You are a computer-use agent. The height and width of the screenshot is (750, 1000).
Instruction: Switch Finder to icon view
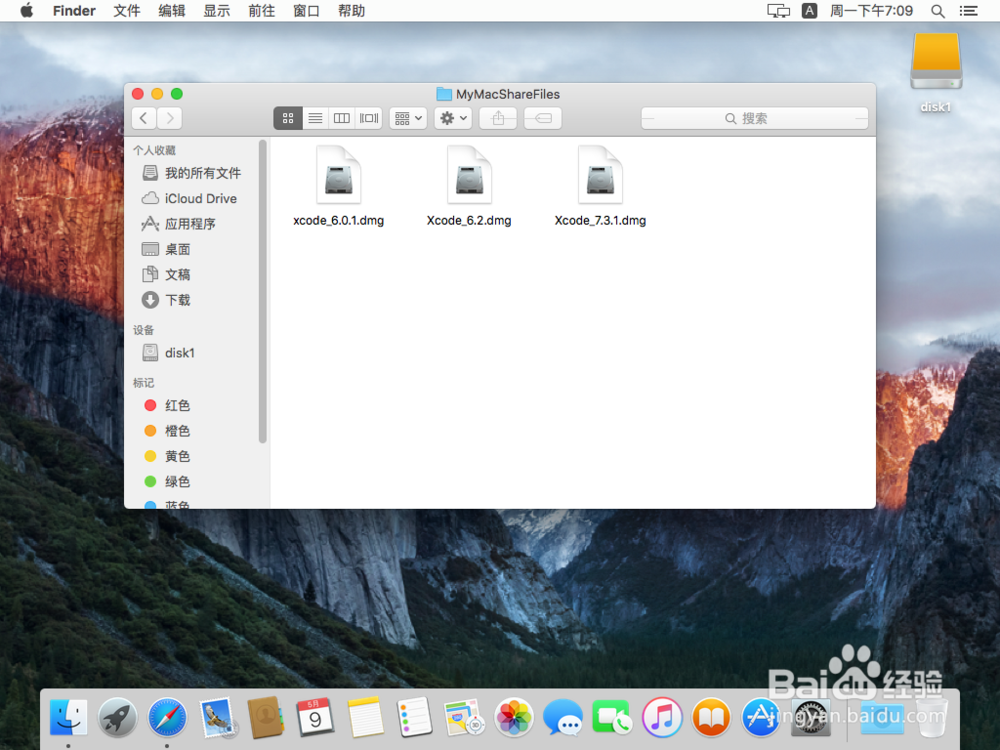[x=288, y=118]
